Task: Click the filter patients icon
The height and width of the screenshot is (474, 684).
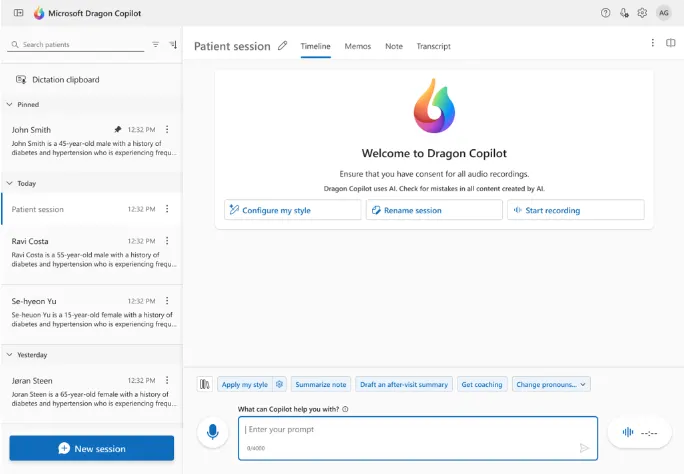Action: pos(155,44)
